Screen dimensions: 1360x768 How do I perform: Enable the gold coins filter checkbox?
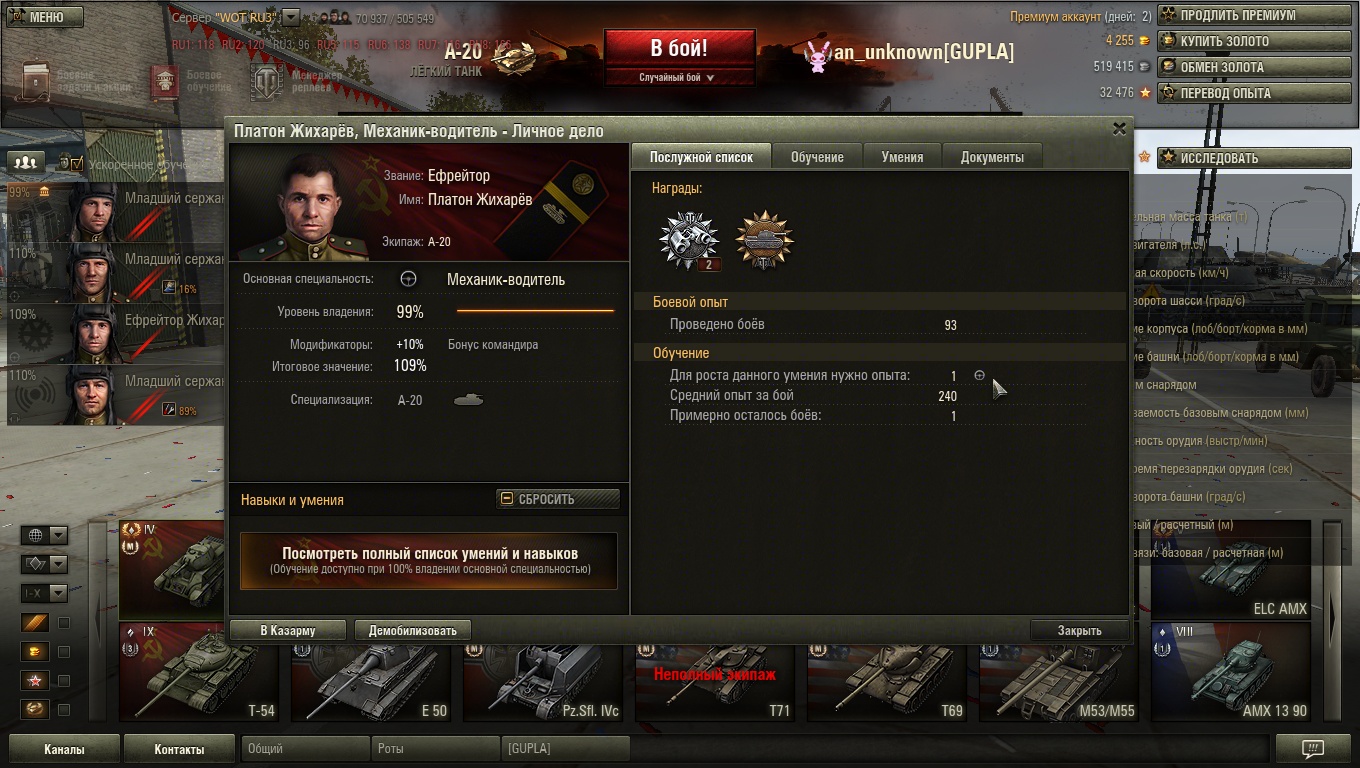click(64, 652)
